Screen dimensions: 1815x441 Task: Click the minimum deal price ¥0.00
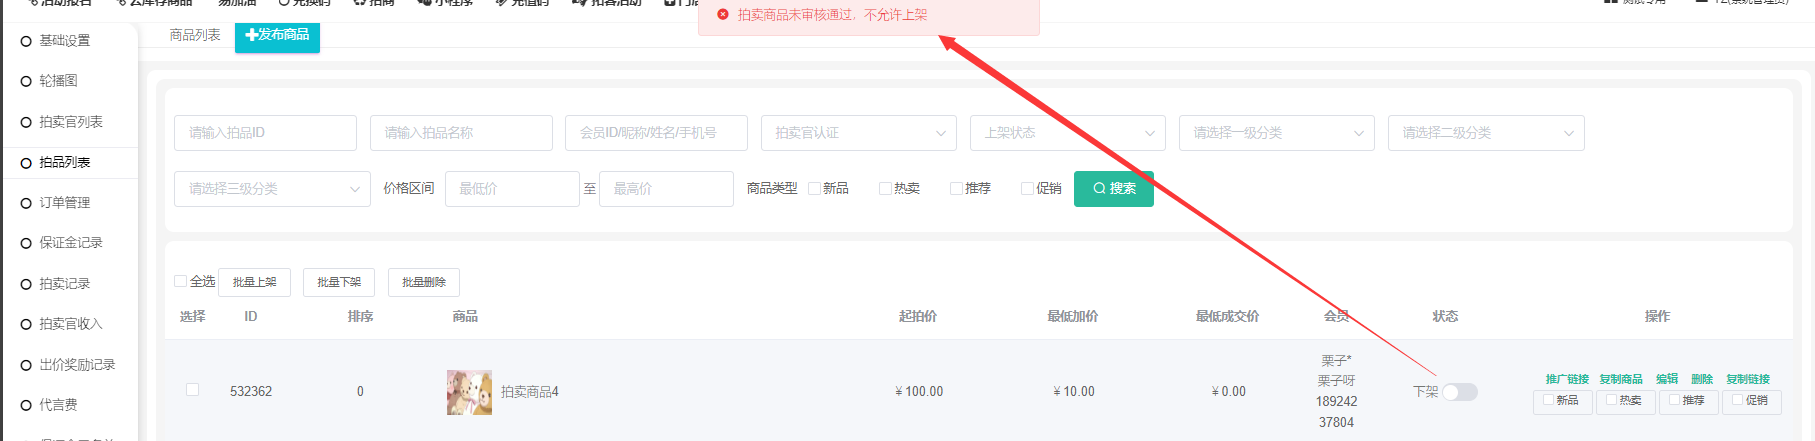click(x=1229, y=392)
